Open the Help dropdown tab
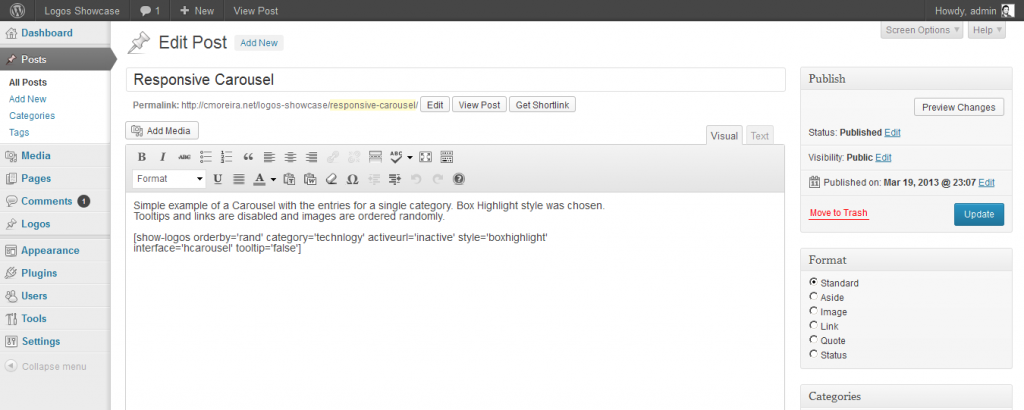This screenshot has height=410, width=1024. (x=985, y=30)
